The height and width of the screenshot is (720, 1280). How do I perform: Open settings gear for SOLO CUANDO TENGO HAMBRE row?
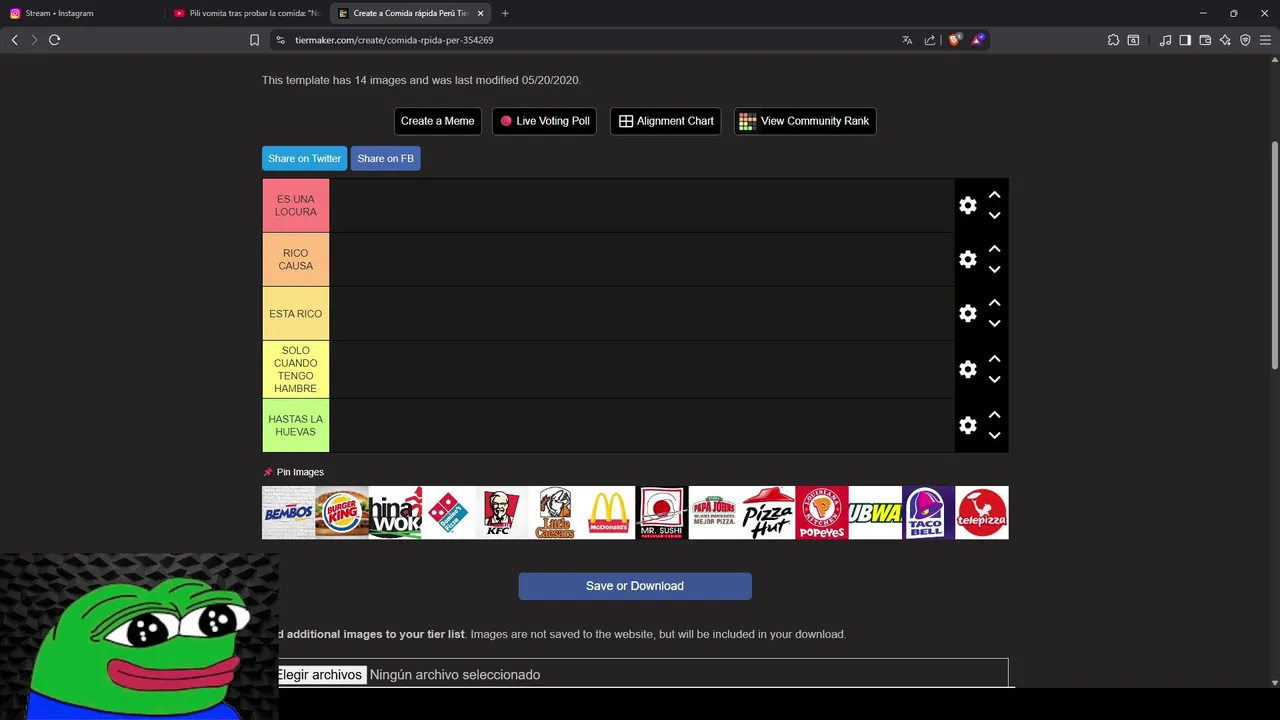tap(967, 369)
